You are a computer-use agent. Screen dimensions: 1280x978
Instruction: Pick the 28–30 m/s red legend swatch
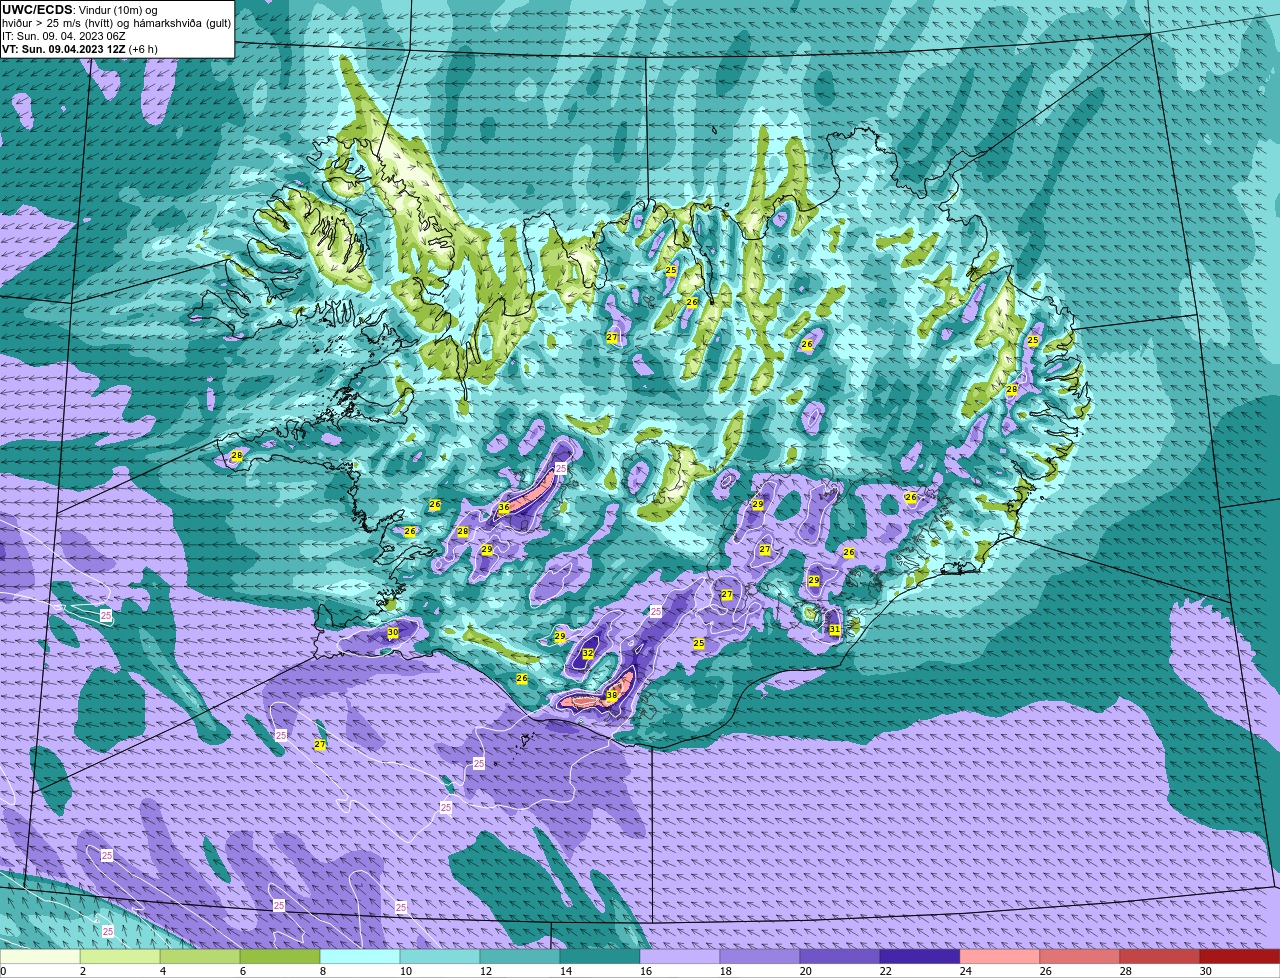click(x=1160, y=957)
